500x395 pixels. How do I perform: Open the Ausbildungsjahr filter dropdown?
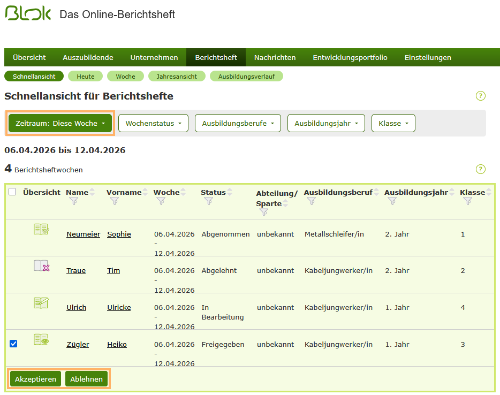[326, 123]
